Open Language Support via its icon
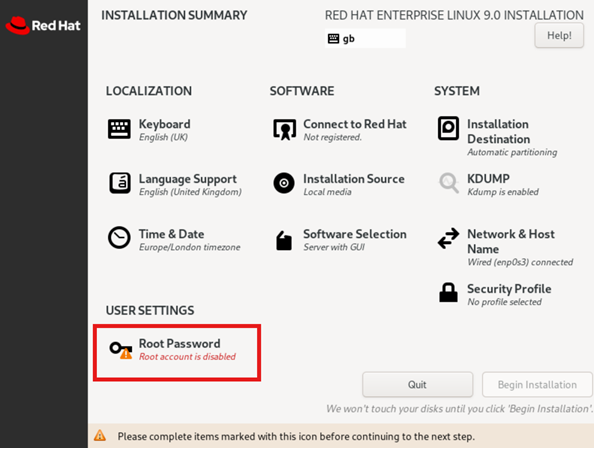Viewport: 595px width, 449px height. click(x=120, y=183)
